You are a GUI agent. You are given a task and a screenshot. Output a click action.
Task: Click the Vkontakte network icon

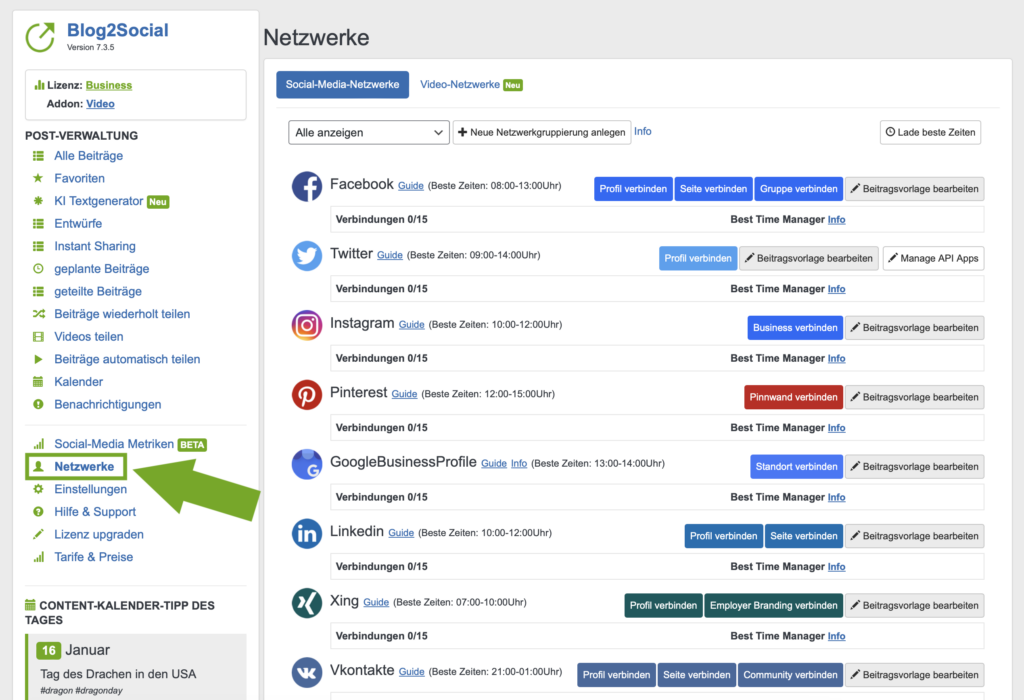coord(307,673)
